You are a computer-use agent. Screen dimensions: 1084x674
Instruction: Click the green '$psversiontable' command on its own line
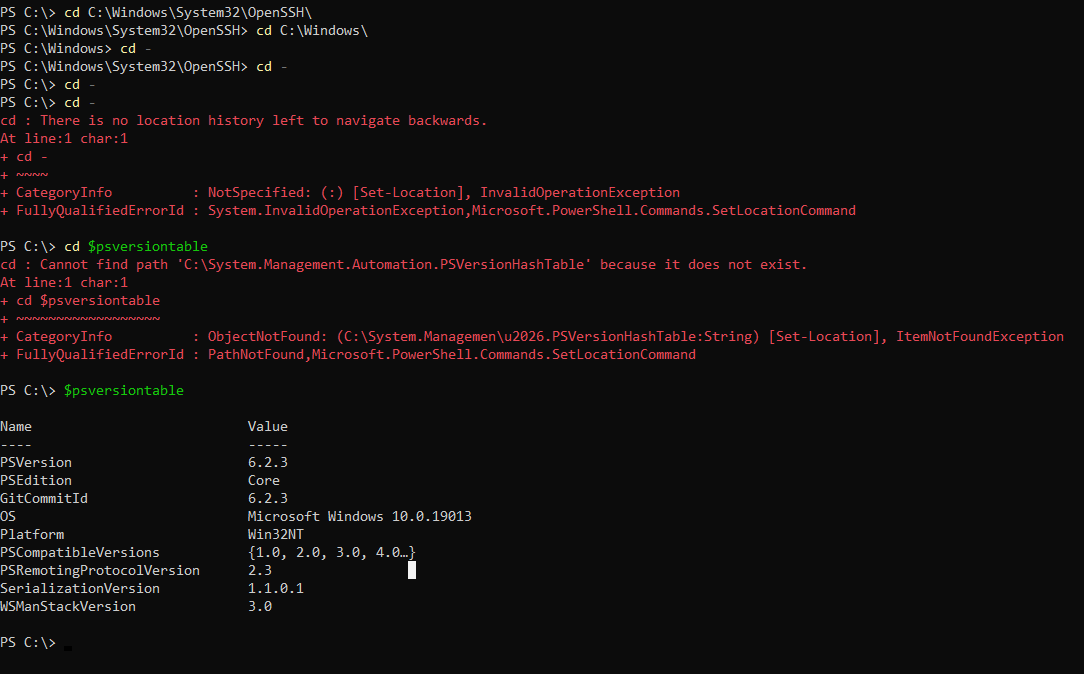(124, 391)
